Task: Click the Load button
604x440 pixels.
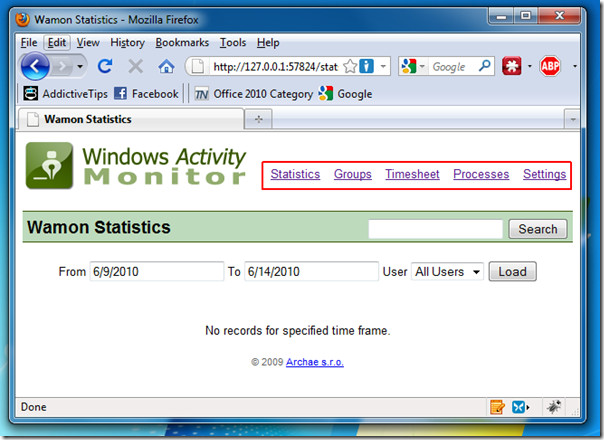Action: [x=512, y=272]
